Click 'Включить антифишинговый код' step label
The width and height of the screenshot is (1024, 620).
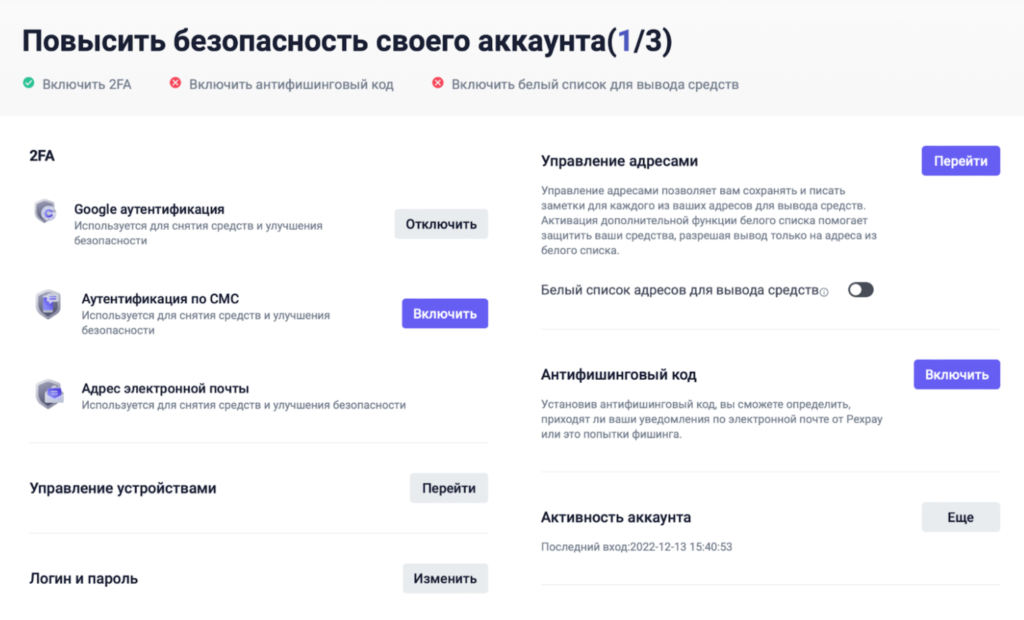[291, 85]
